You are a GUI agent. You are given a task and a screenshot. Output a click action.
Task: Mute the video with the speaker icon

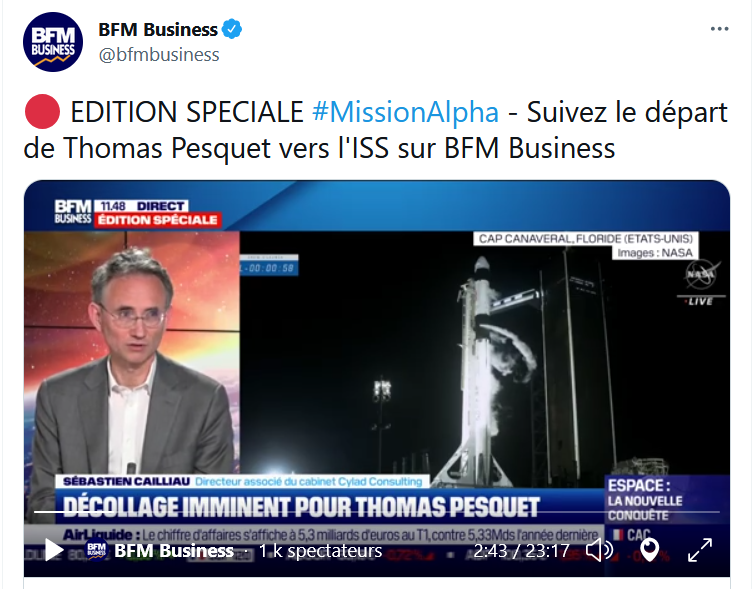click(599, 550)
